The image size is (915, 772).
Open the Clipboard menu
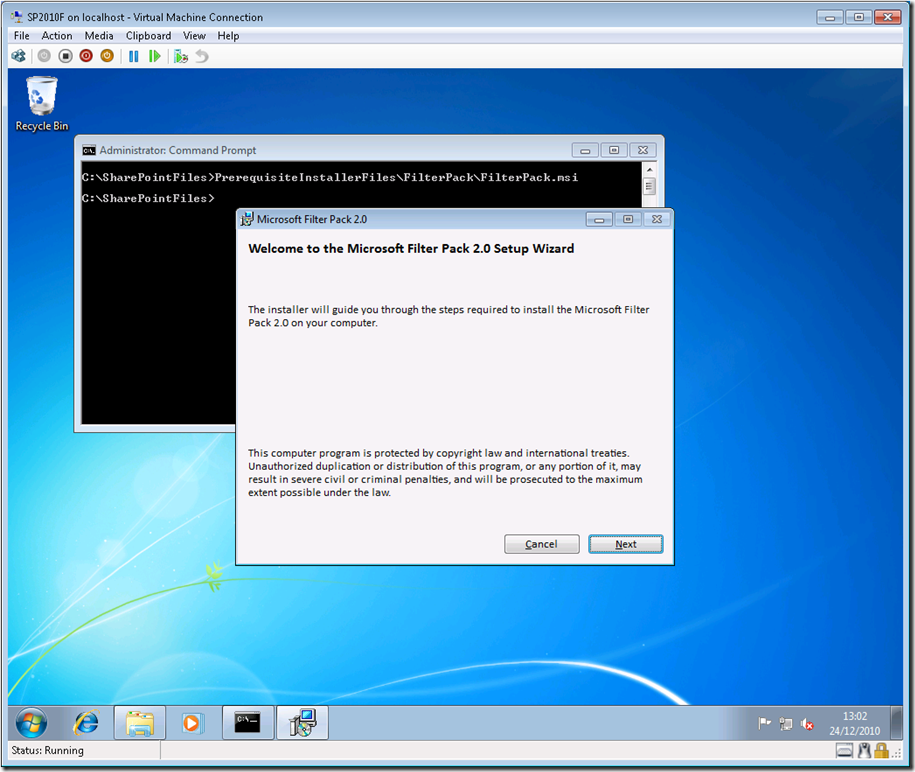pos(148,36)
